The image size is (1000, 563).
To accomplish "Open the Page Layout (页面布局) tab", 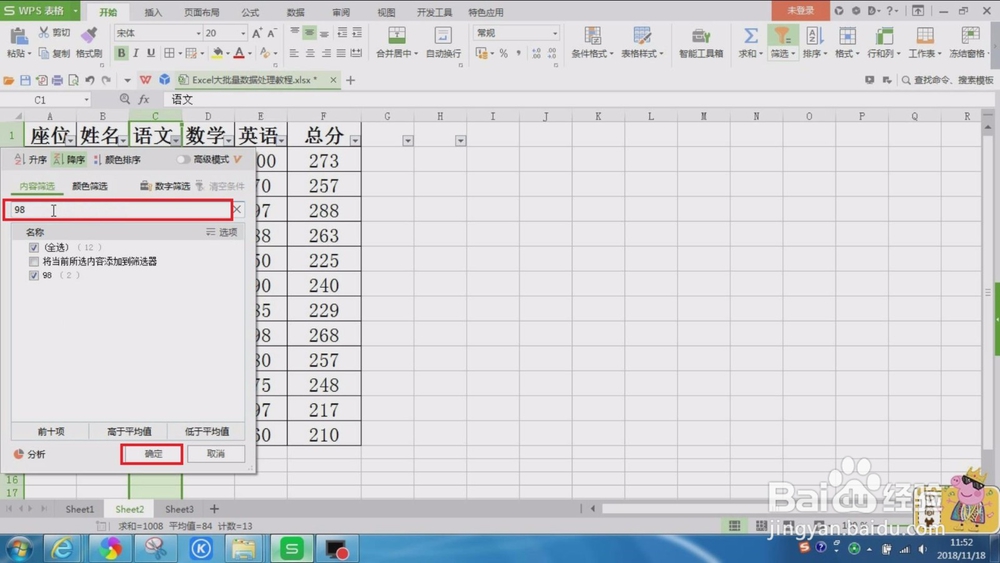I will click(x=202, y=12).
